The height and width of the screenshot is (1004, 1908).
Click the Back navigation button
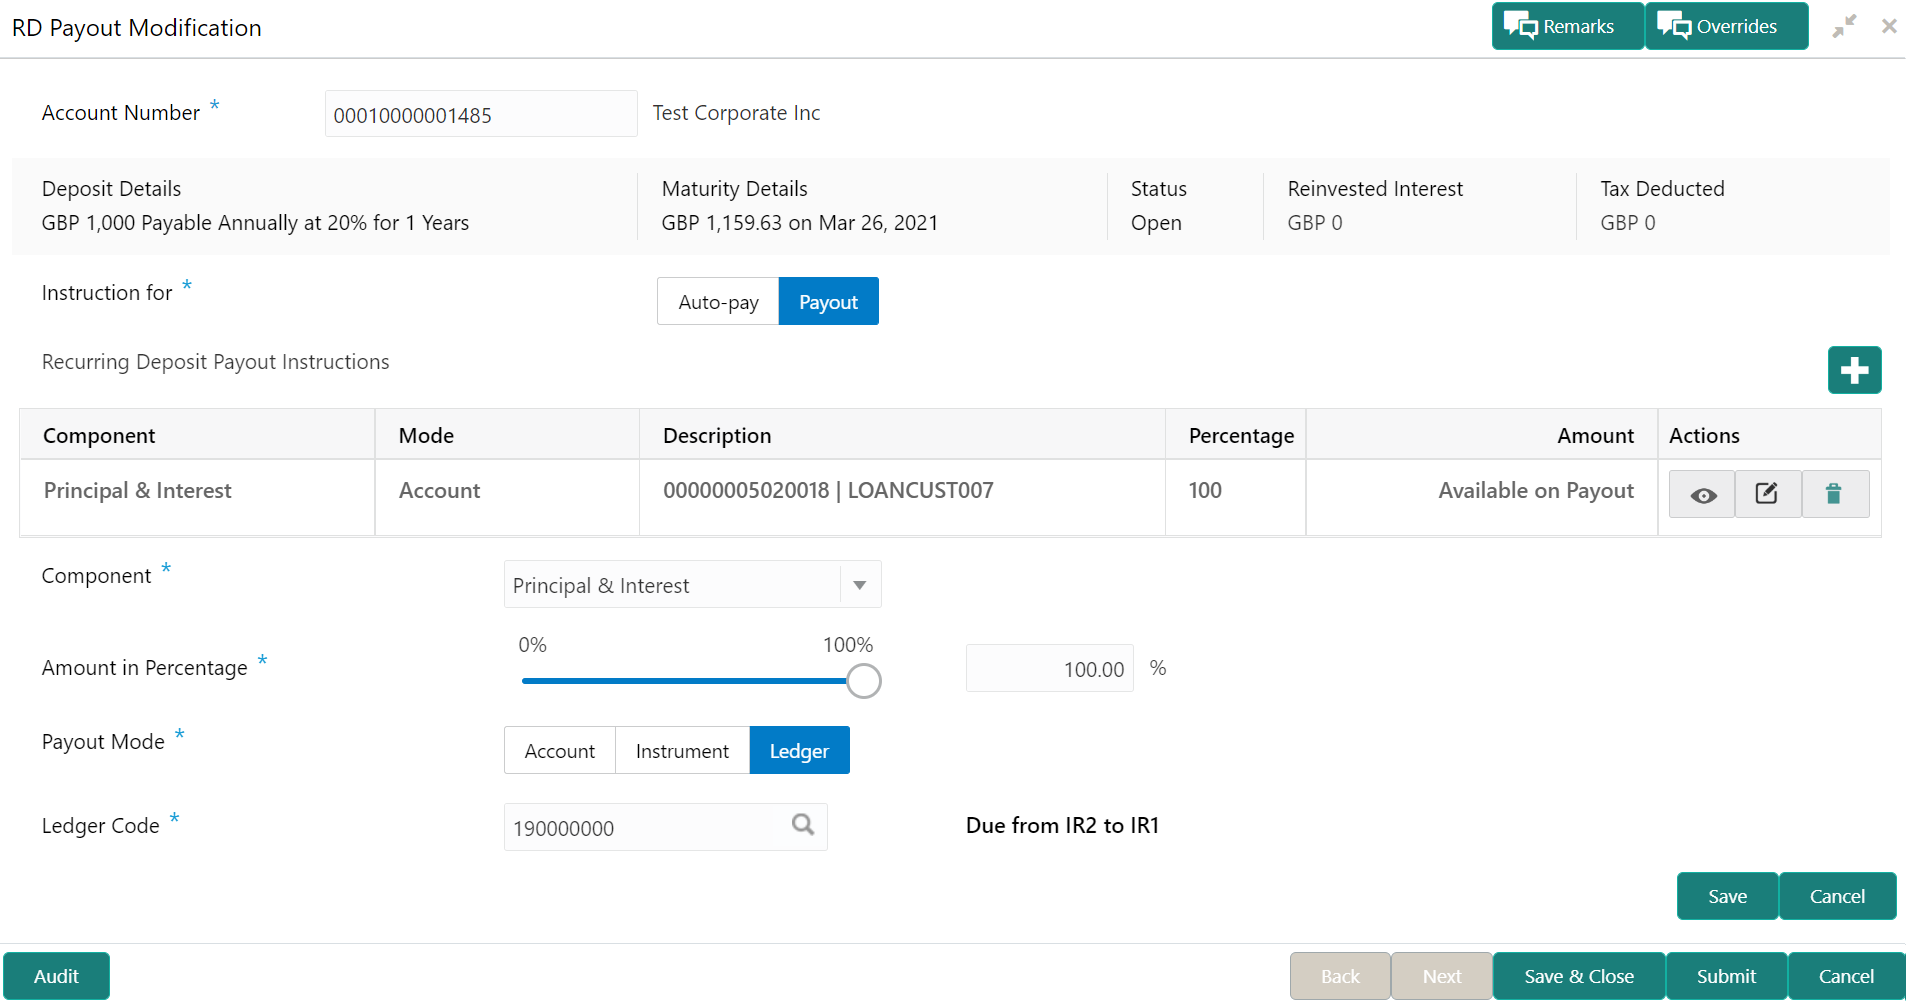(1339, 976)
